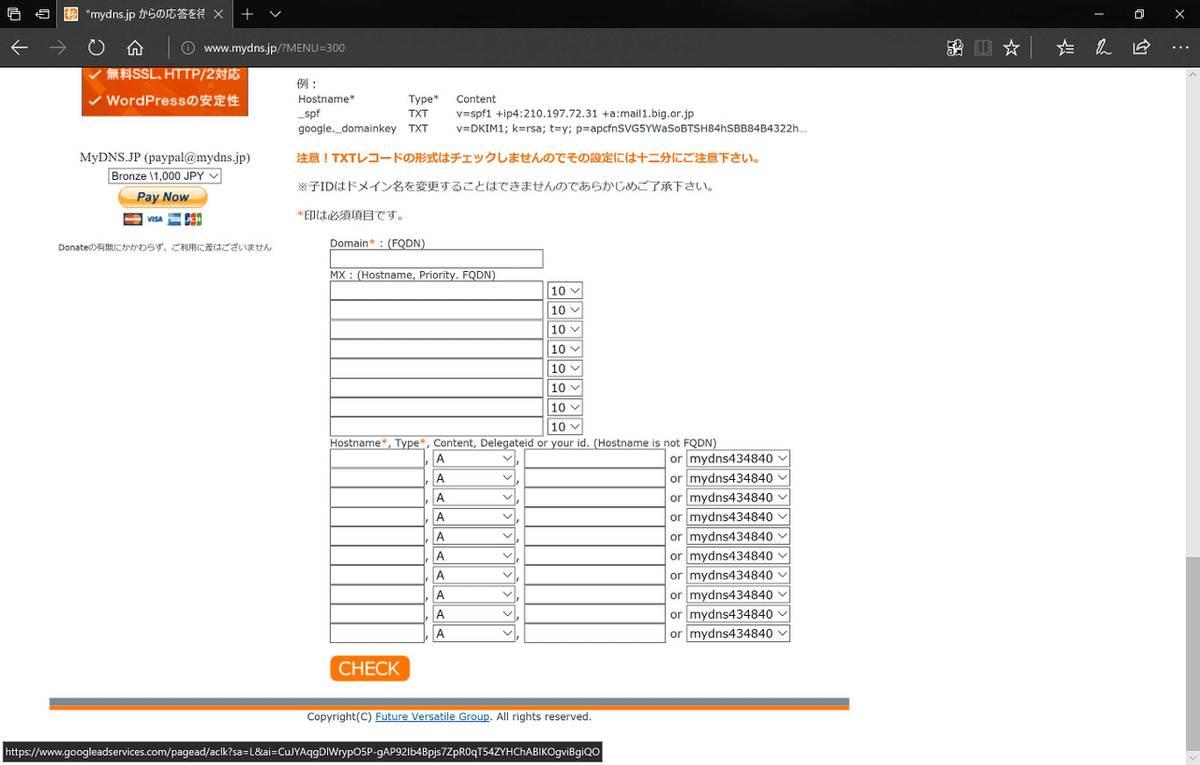The width and height of the screenshot is (1200, 765).
Task: Click the WordPress SSL banner ad
Action: click(165, 92)
